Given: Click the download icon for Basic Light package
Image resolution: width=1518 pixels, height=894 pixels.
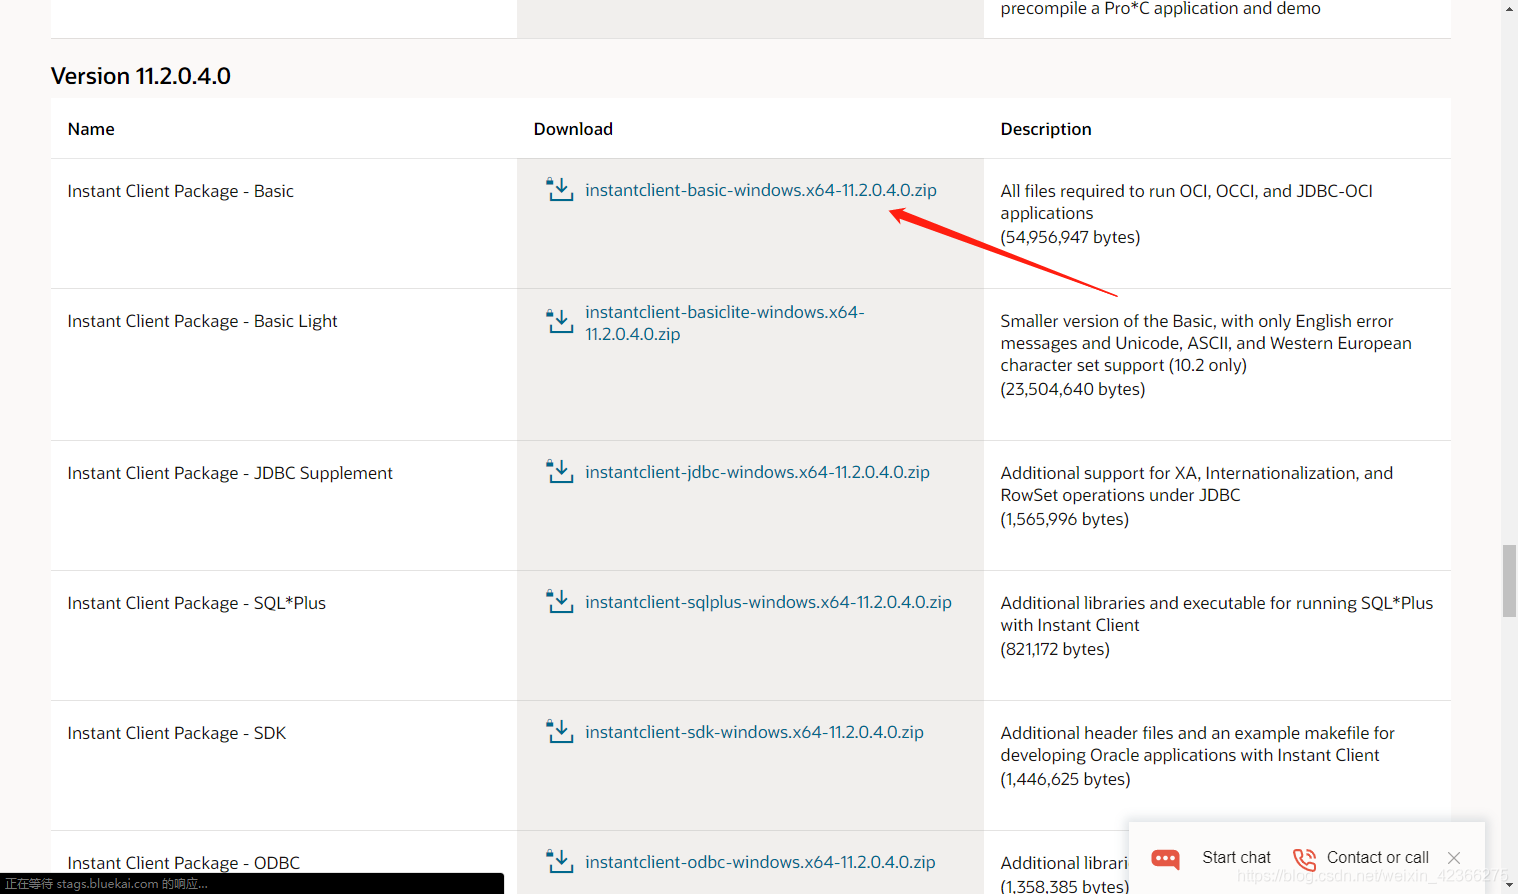Looking at the screenshot, I should pyautogui.click(x=559, y=321).
